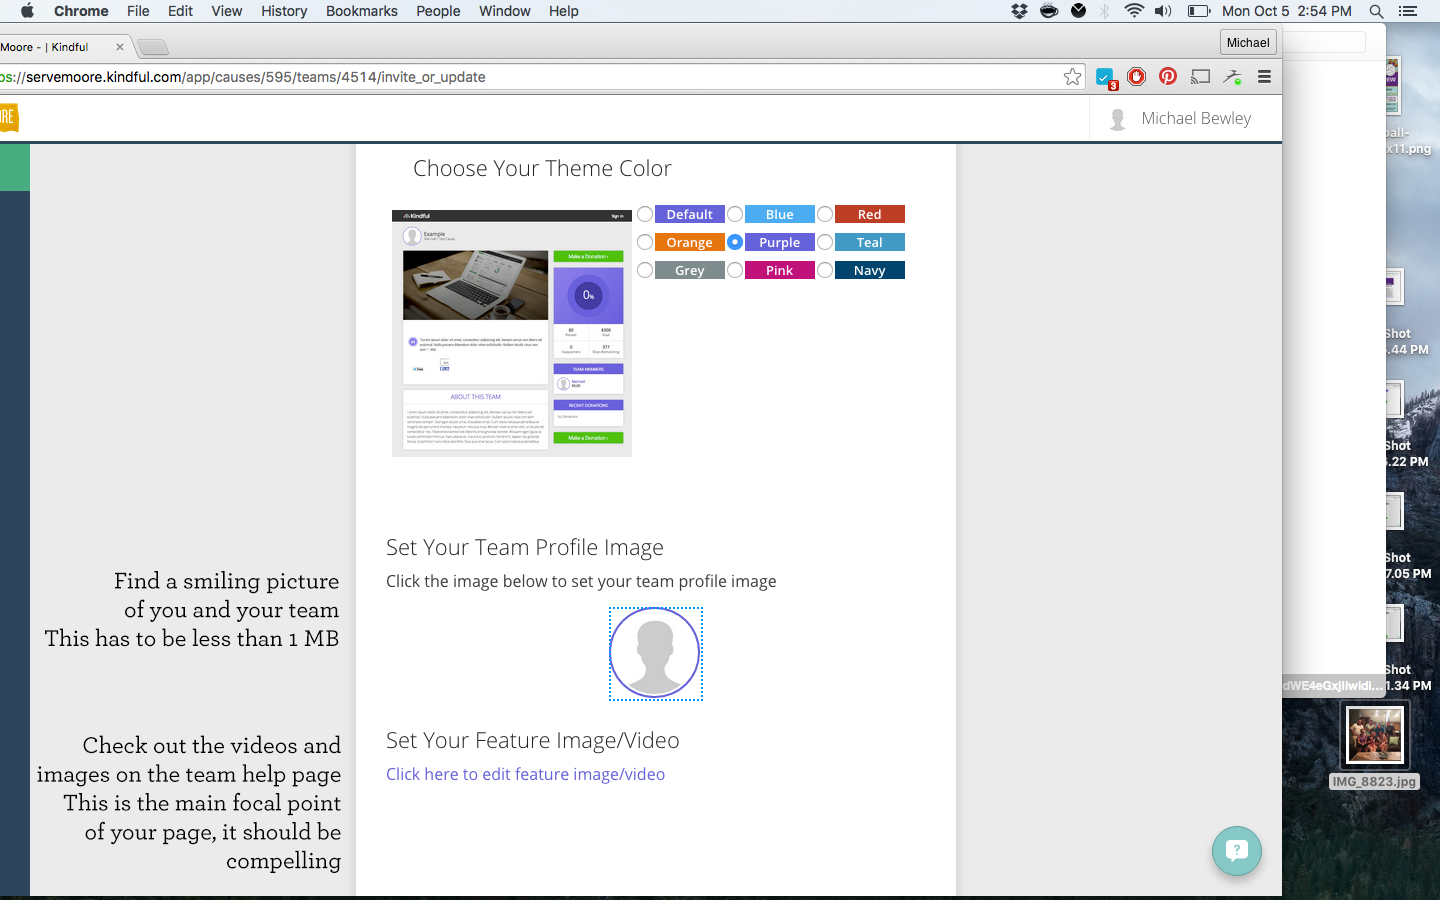Select IMG_8823.jpg desktop file thumbnail

click(x=1375, y=734)
